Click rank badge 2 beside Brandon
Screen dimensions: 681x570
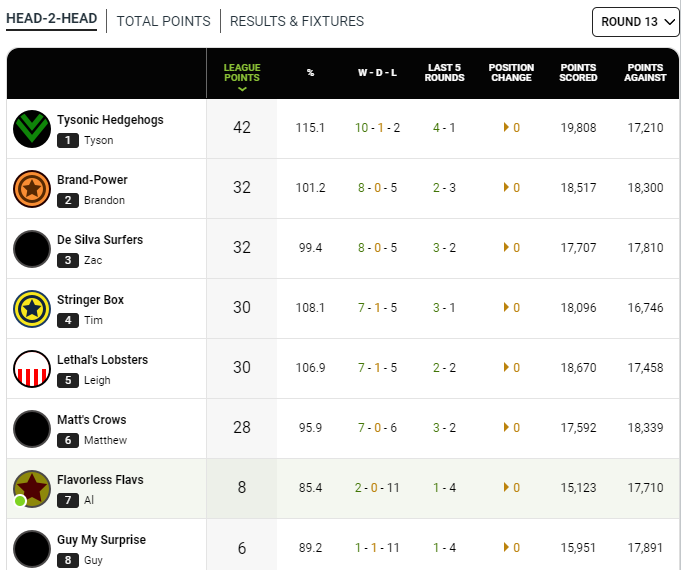(68, 200)
